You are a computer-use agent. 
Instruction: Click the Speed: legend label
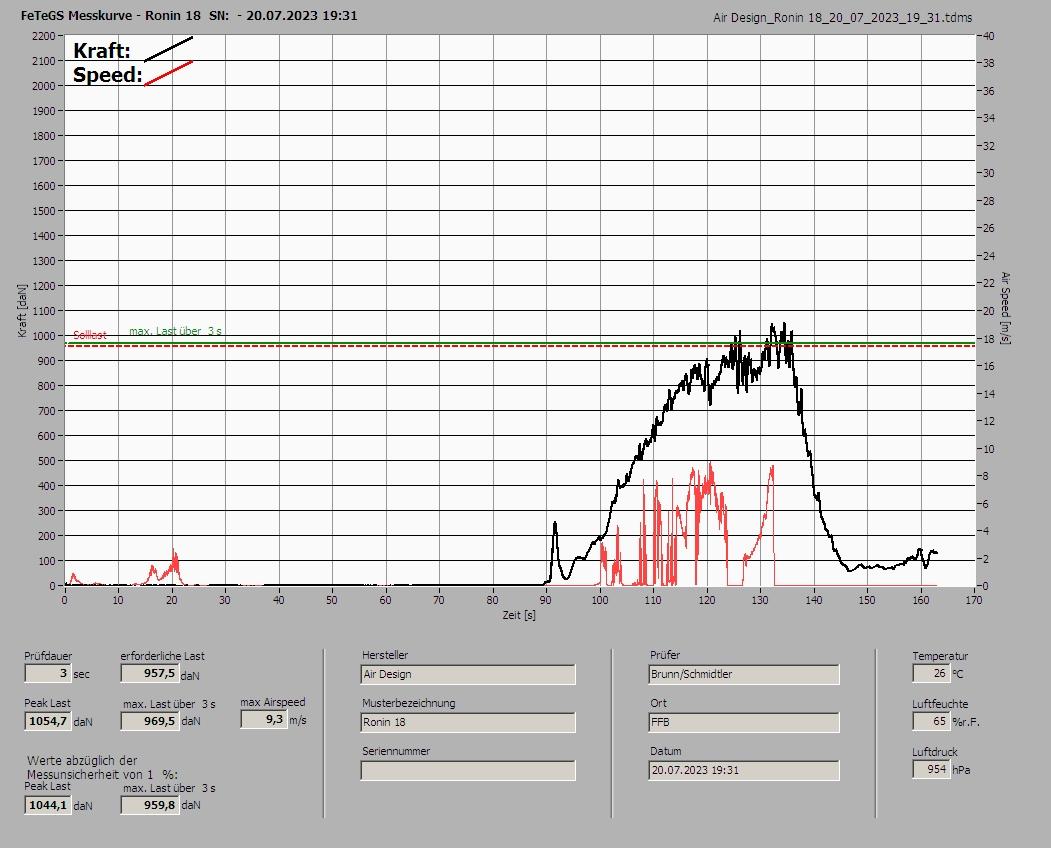point(108,74)
